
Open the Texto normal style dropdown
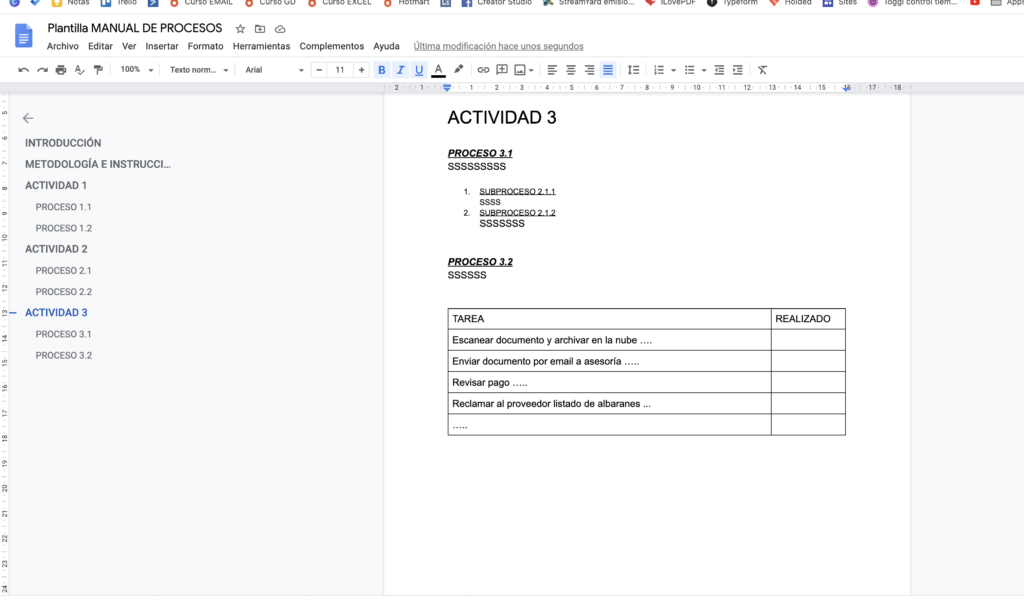click(x=199, y=70)
